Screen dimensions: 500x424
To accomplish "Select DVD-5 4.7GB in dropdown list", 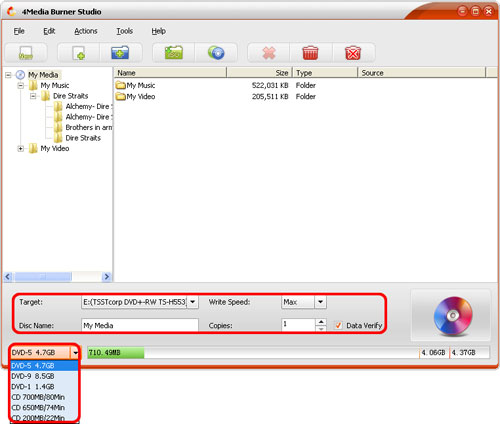I will (44, 366).
